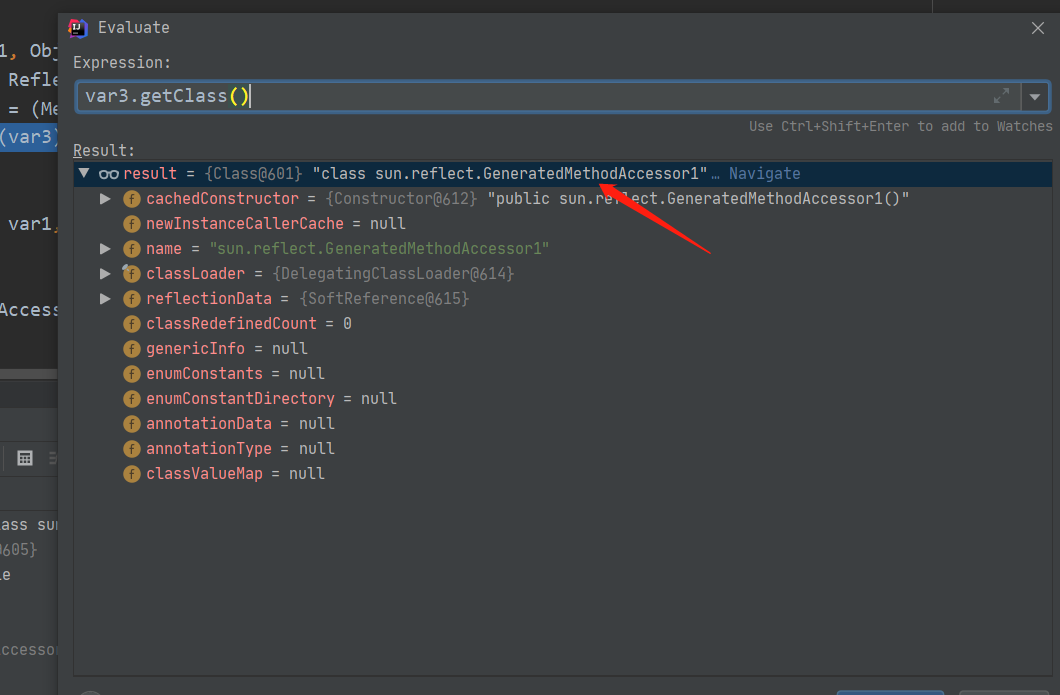The height and width of the screenshot is (695, 1060).
Task: Select the annotationData = null row
Action: tap(562, 424)
